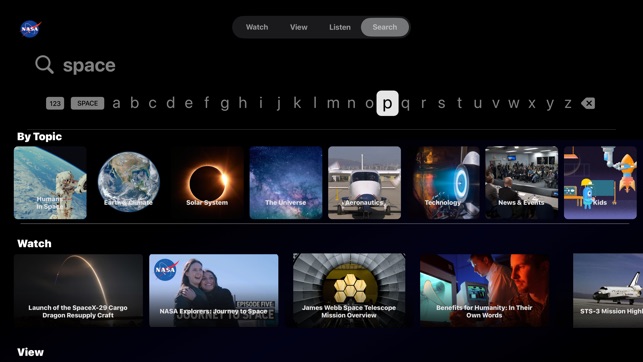The image size is (643, 362).
Task: Pick letter n on the keyboard
Action: coord(351,103)
